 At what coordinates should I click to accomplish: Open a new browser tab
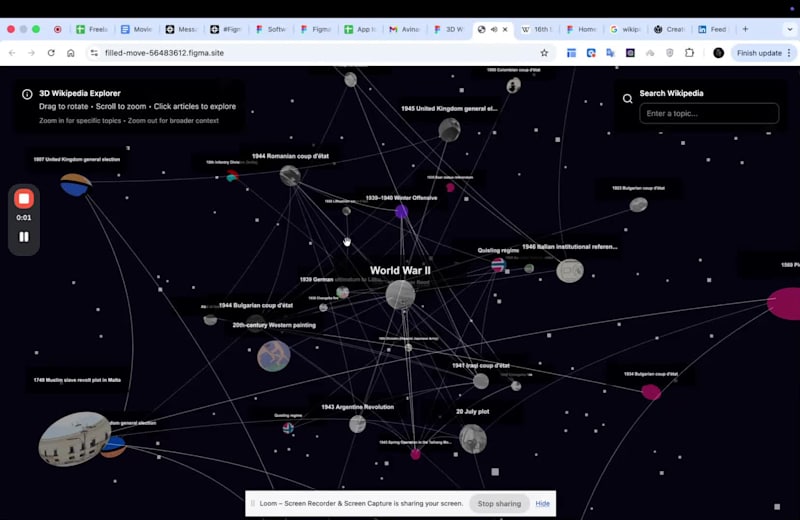745,29
